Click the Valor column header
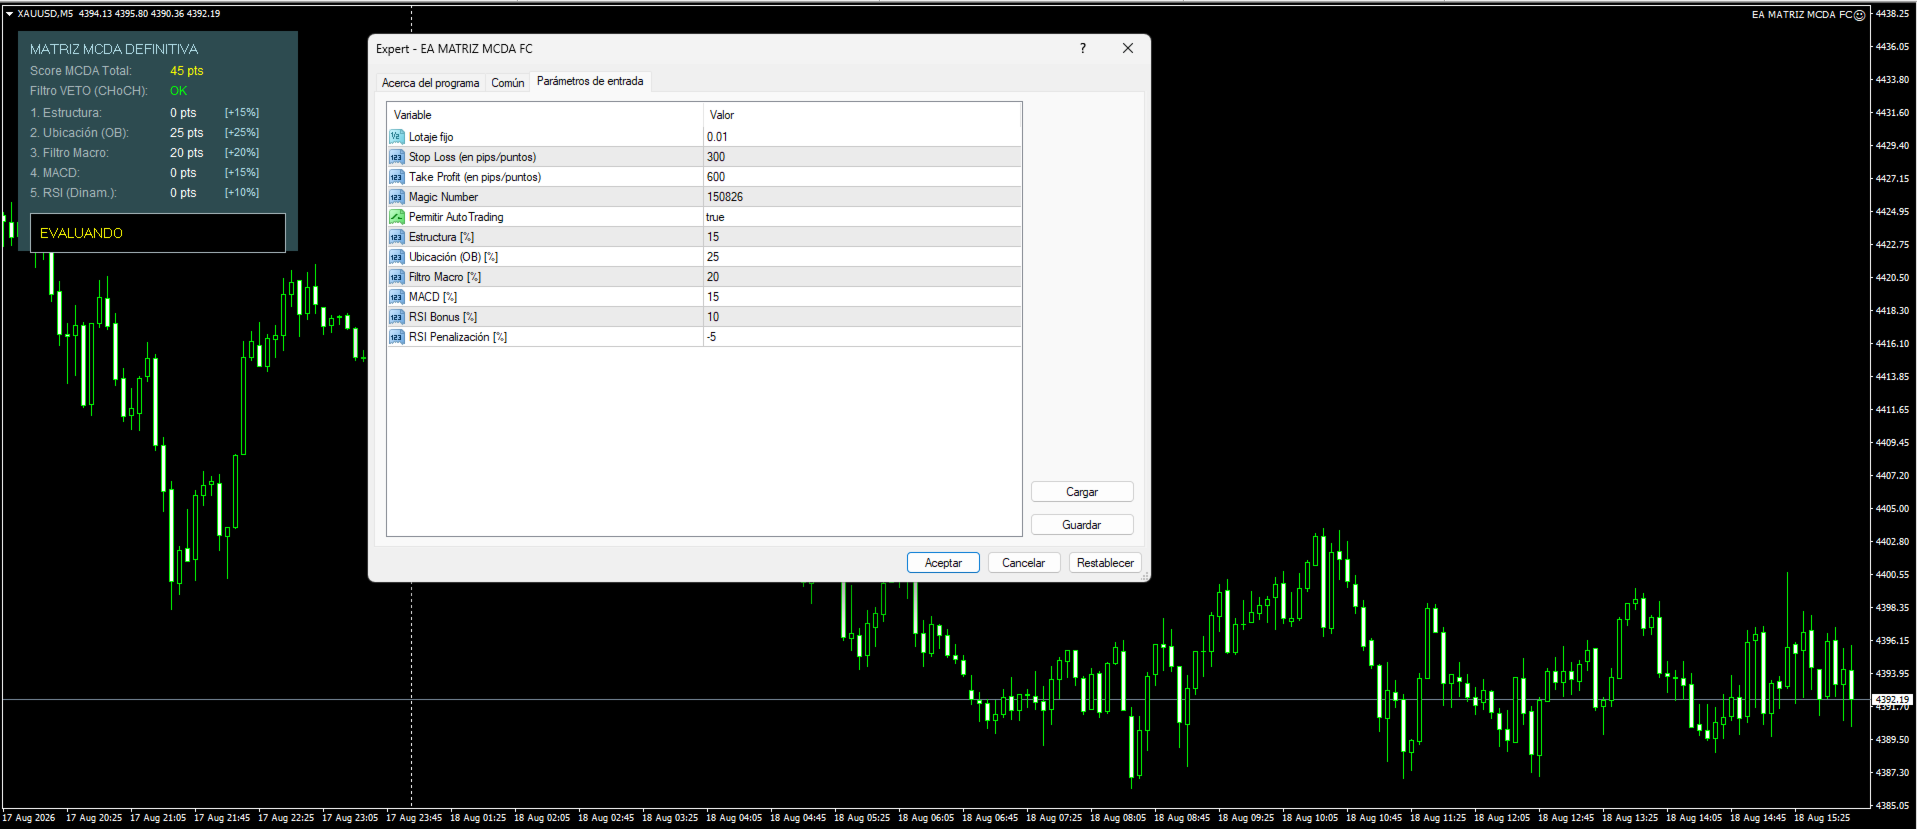 pyautogui.click(x=862, y=115)
